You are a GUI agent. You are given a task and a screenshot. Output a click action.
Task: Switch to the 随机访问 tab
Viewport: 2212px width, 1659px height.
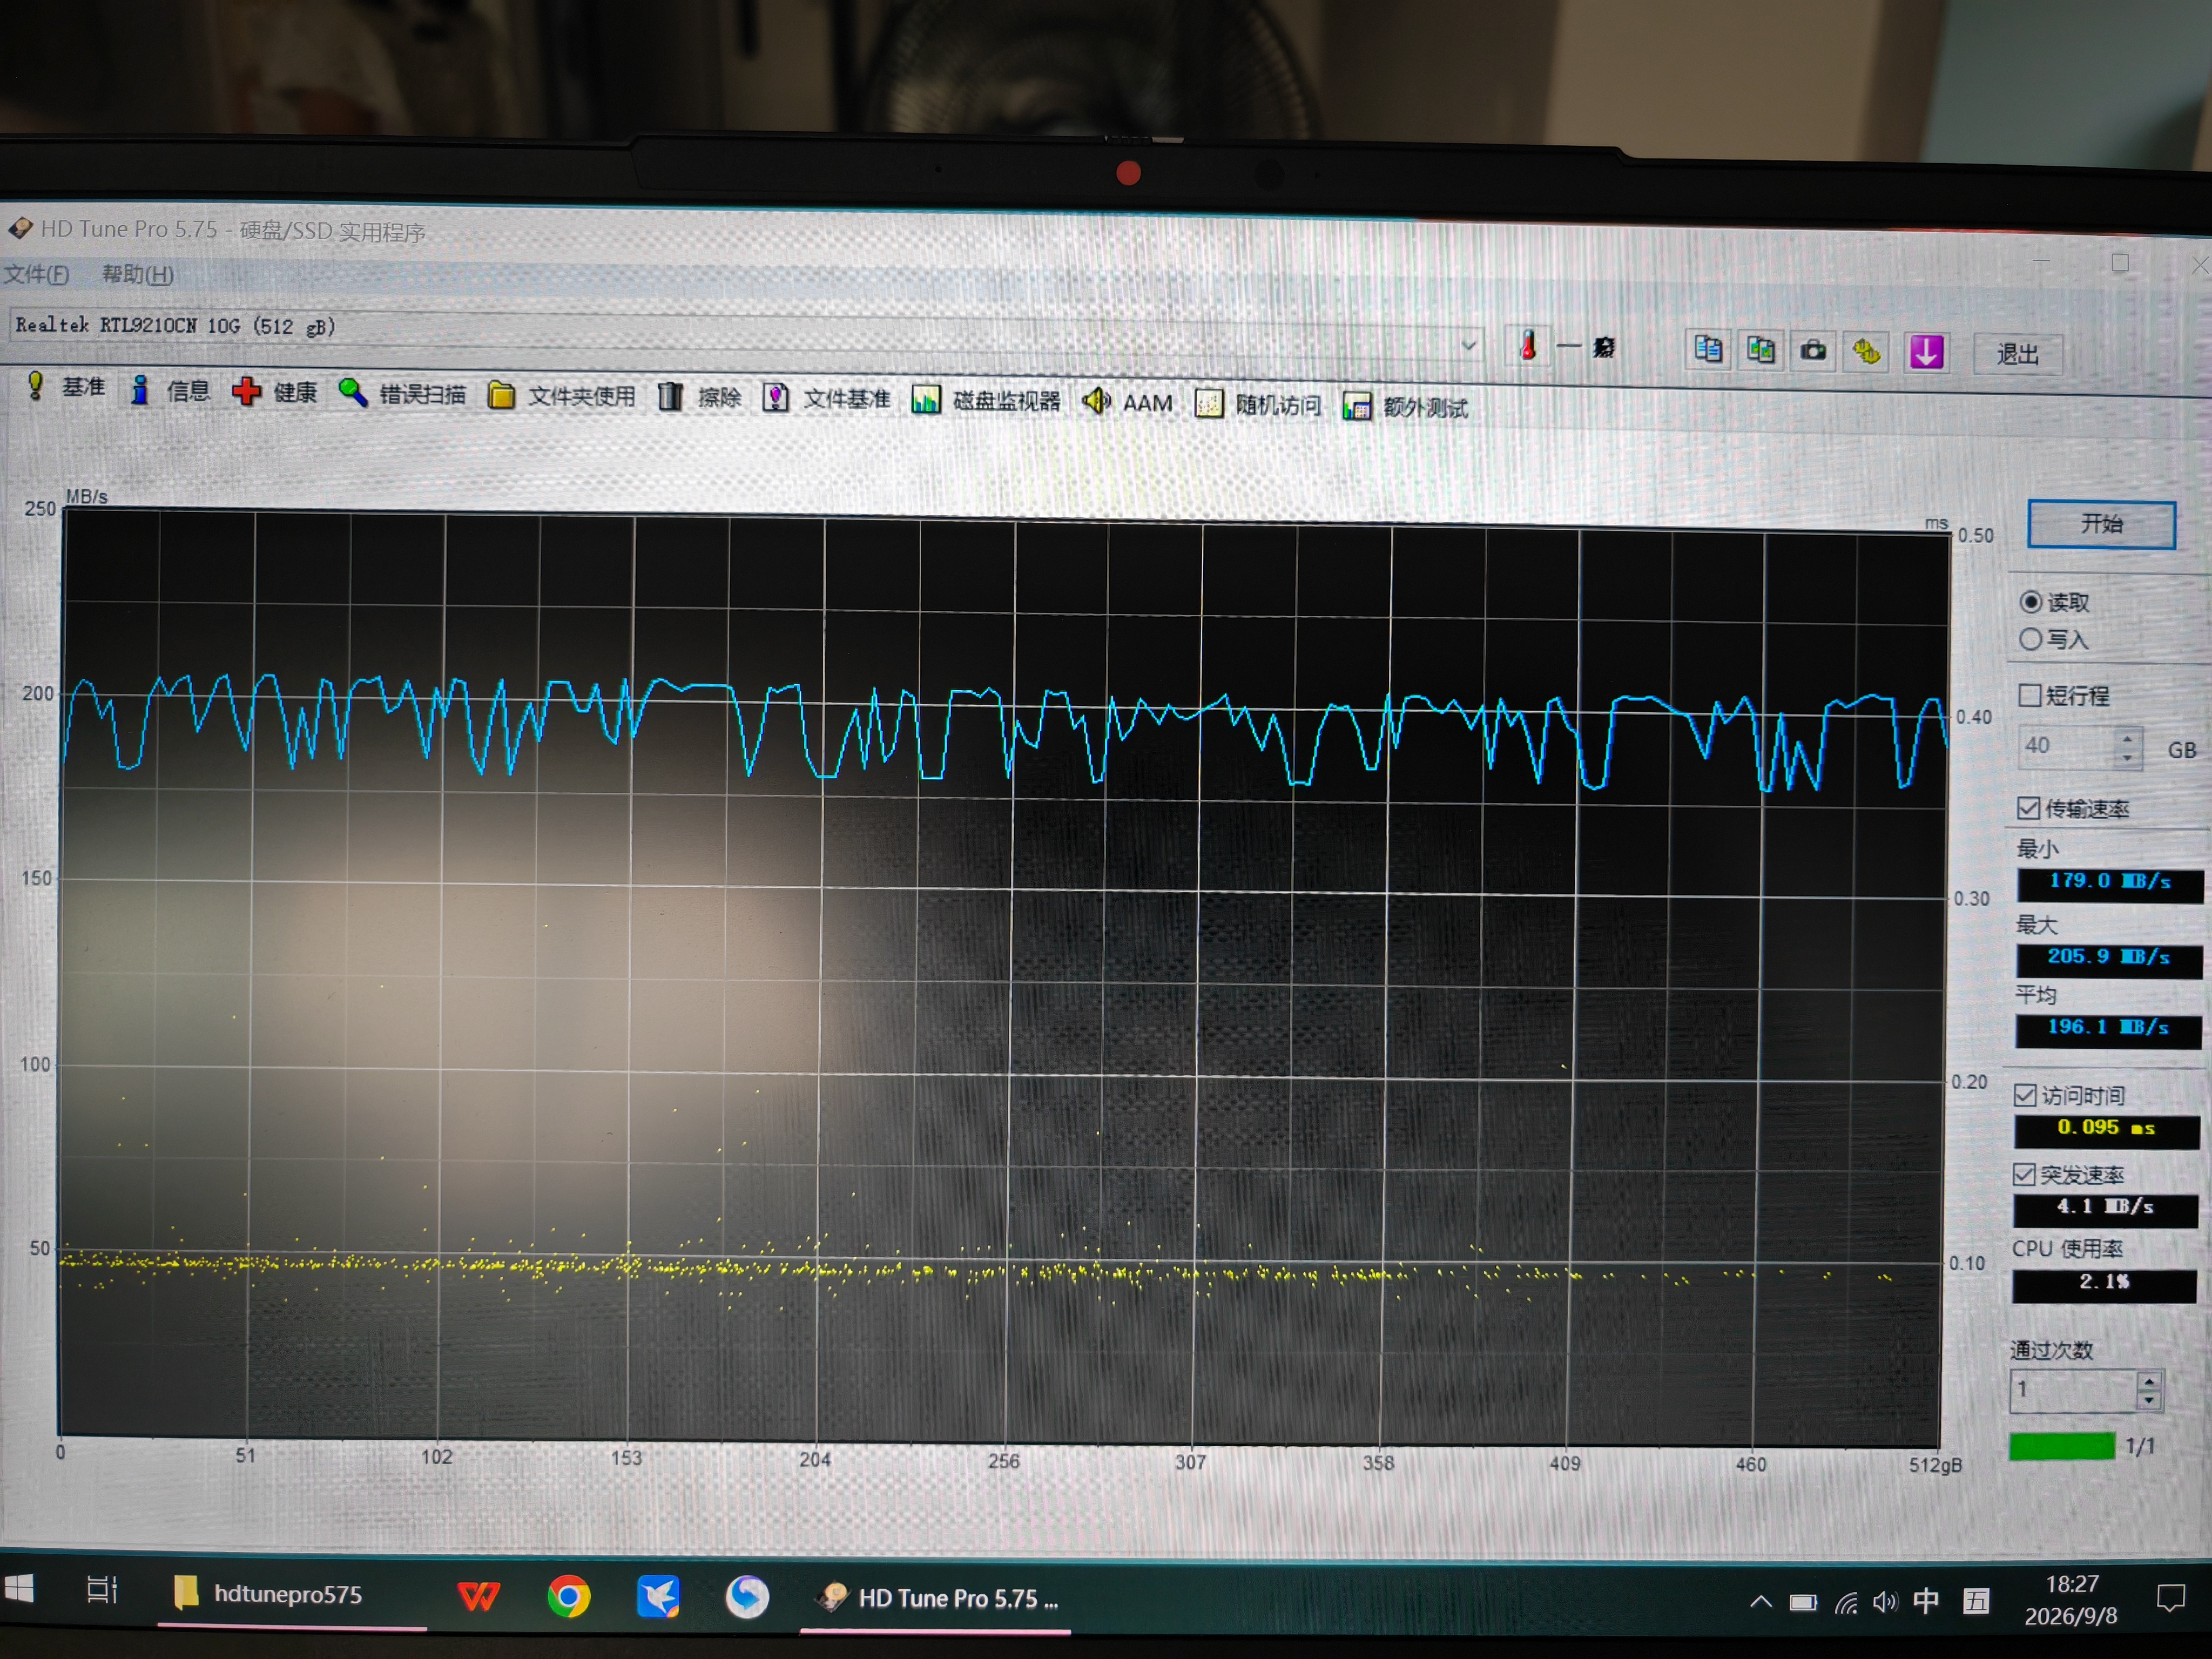pos(1258,405)
